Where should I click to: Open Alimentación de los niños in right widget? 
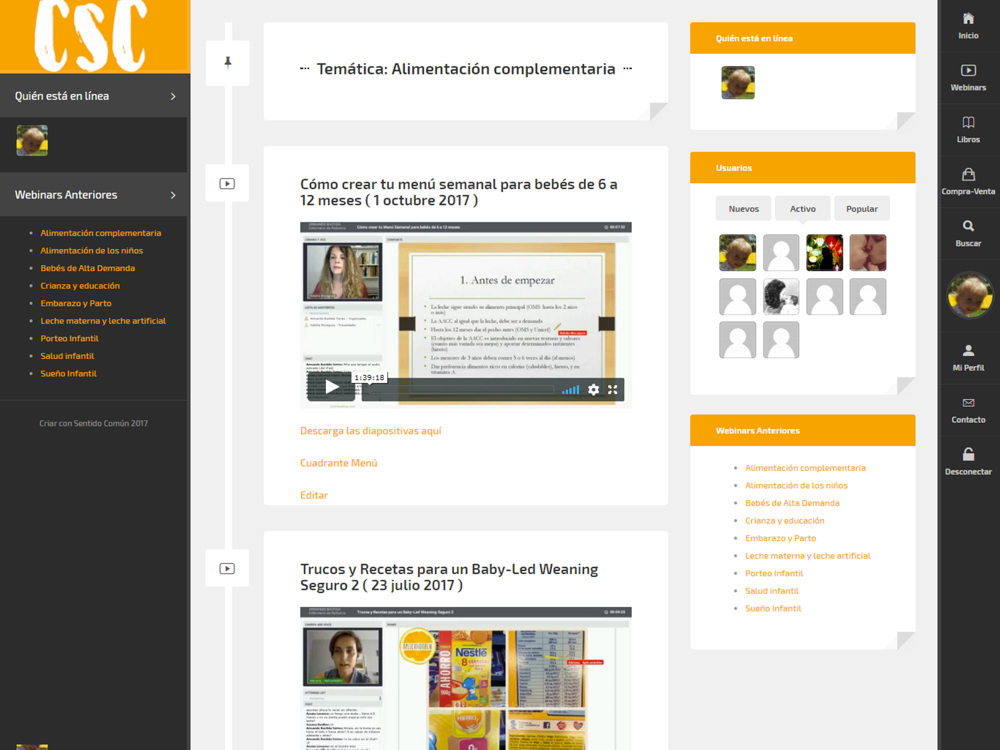click(x=796, y=485)
